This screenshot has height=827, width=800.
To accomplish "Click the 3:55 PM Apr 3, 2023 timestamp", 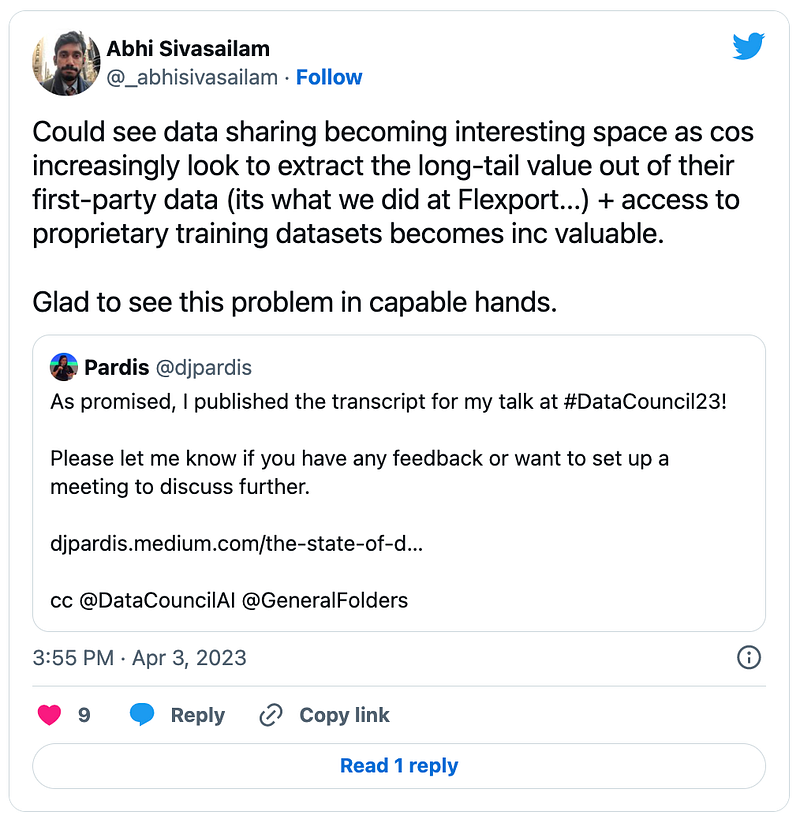I will (140, 658).
